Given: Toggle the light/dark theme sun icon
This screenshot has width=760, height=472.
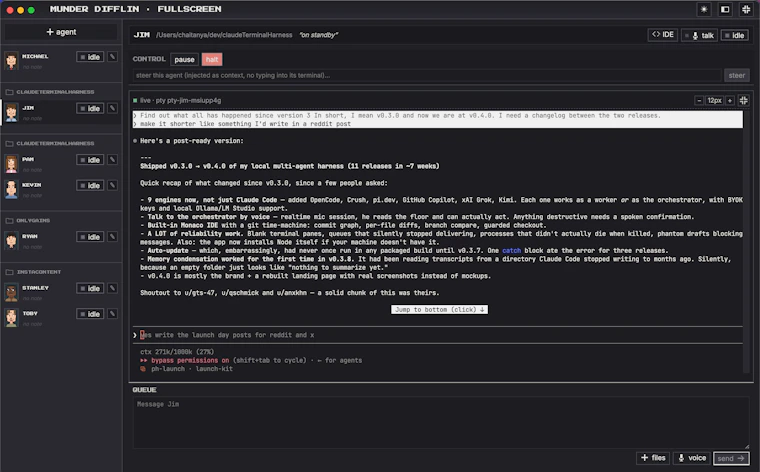Looking at the screenshot, I should pos(704,9).
